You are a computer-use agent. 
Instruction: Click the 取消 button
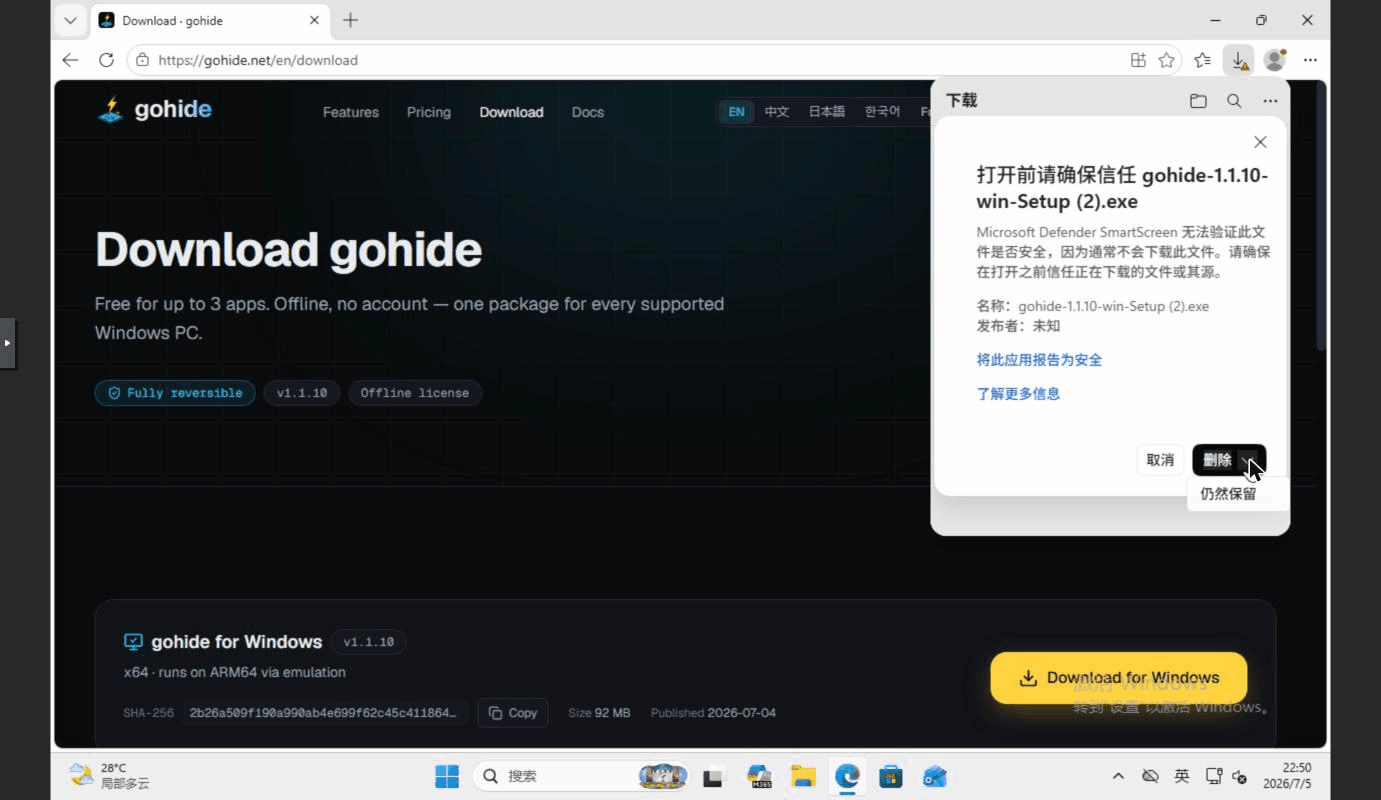[1160, 460]
